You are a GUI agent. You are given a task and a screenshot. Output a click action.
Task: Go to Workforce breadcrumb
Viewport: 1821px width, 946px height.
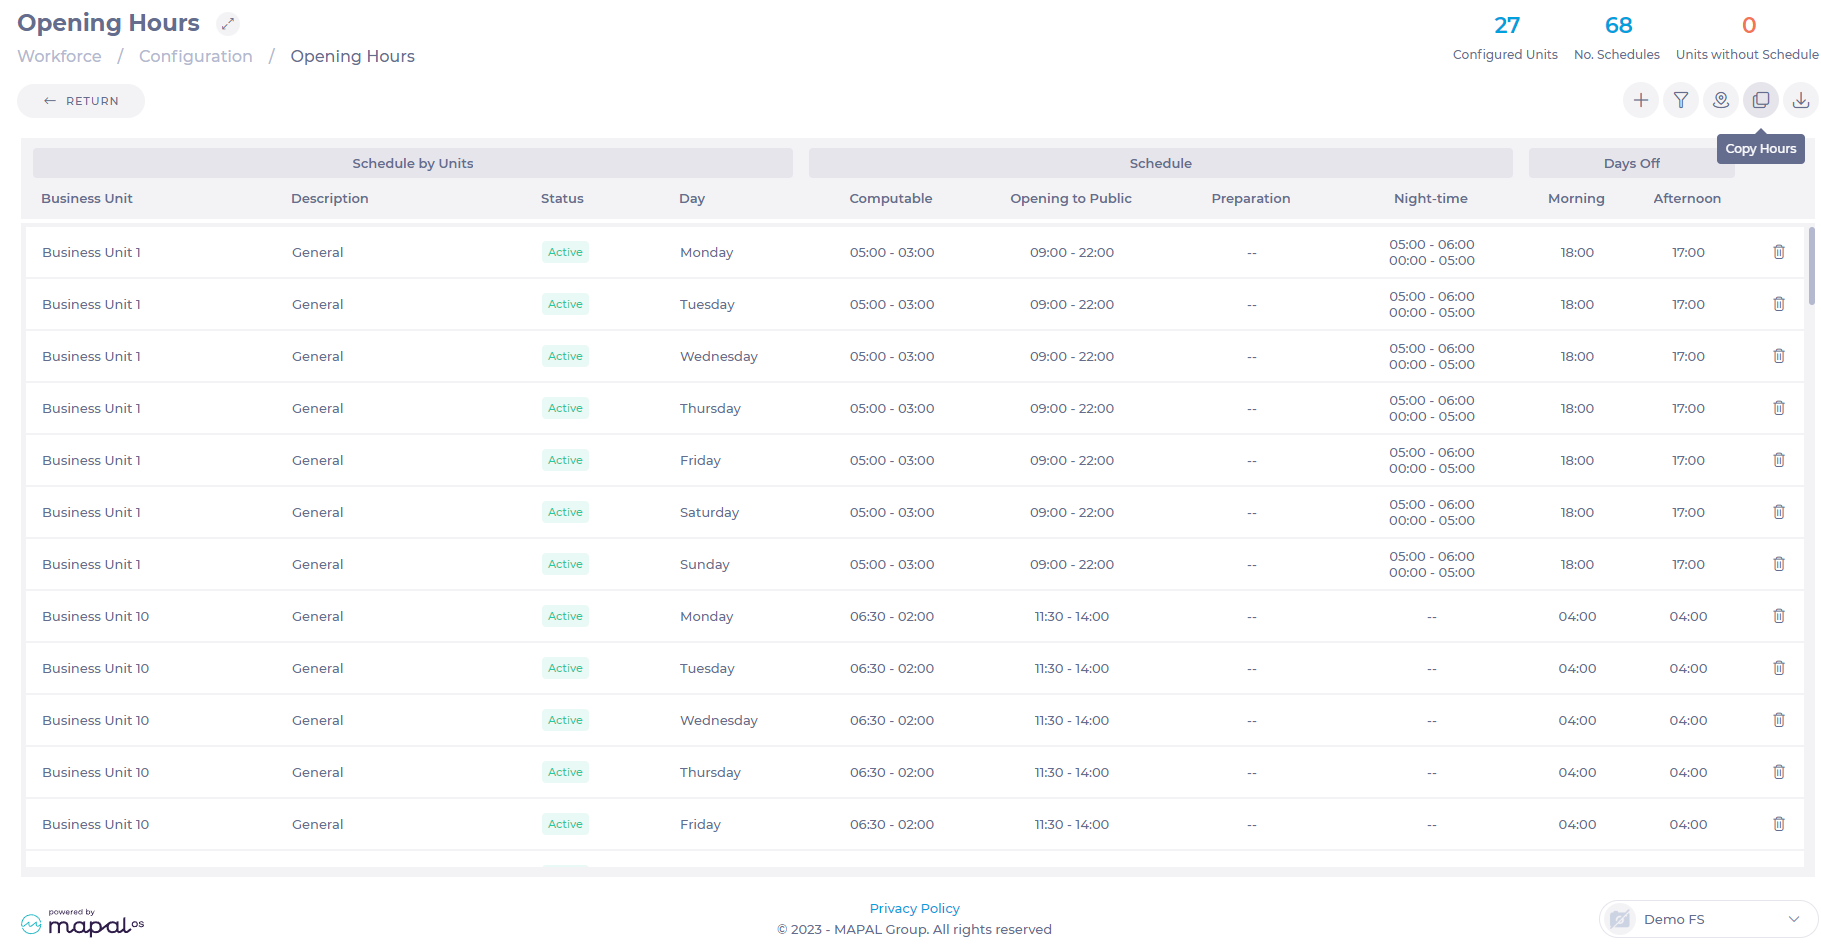(x=59, y=56)
